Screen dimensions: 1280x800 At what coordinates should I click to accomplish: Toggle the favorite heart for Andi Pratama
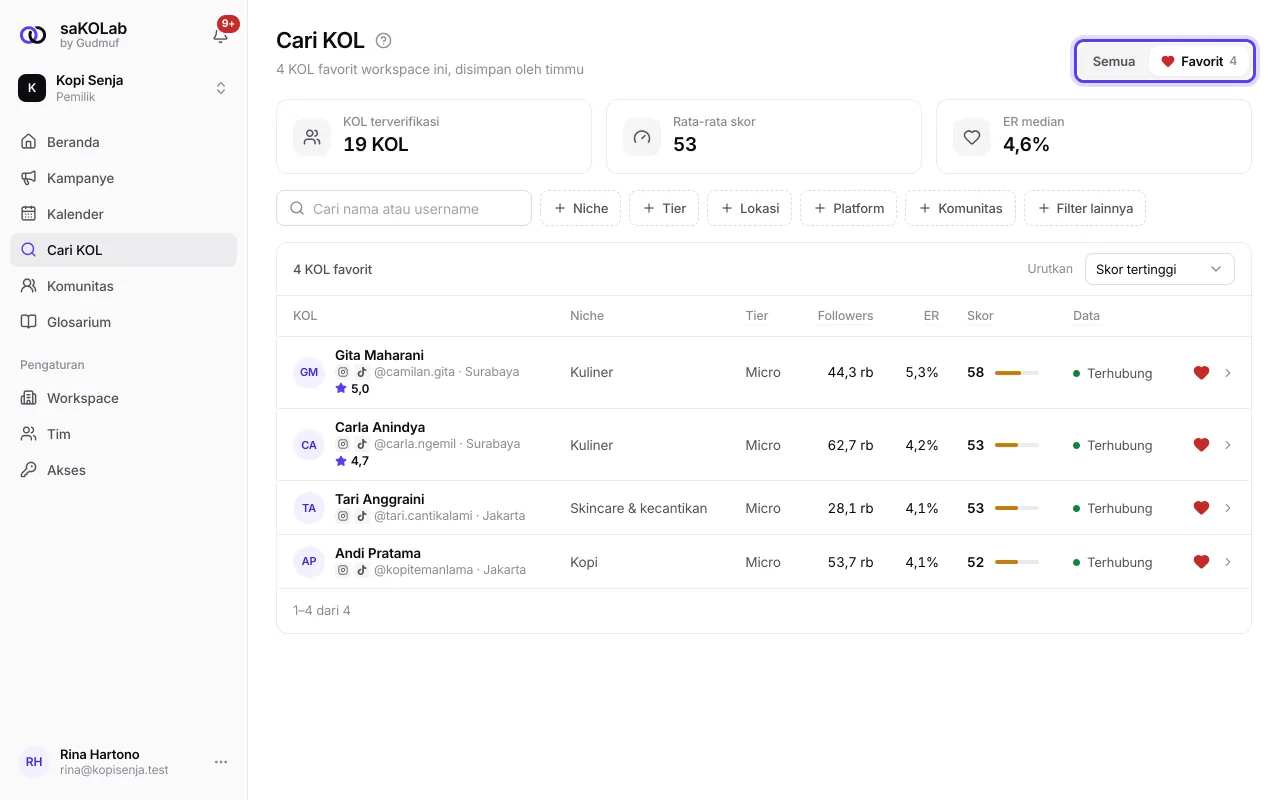point(1201,561)
